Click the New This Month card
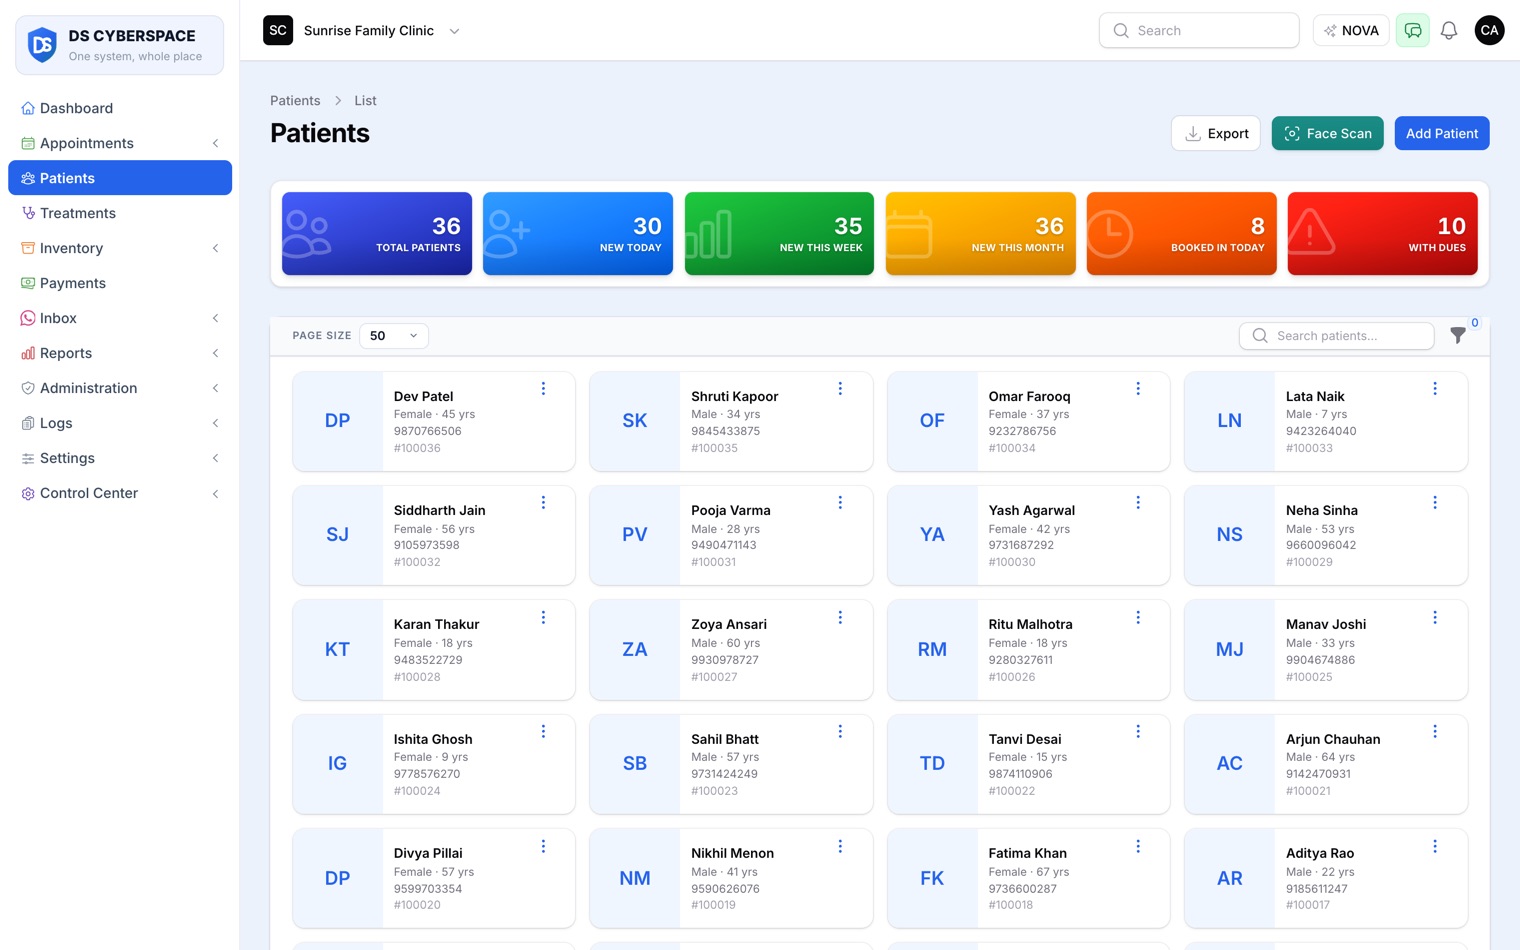 [980, 233]
